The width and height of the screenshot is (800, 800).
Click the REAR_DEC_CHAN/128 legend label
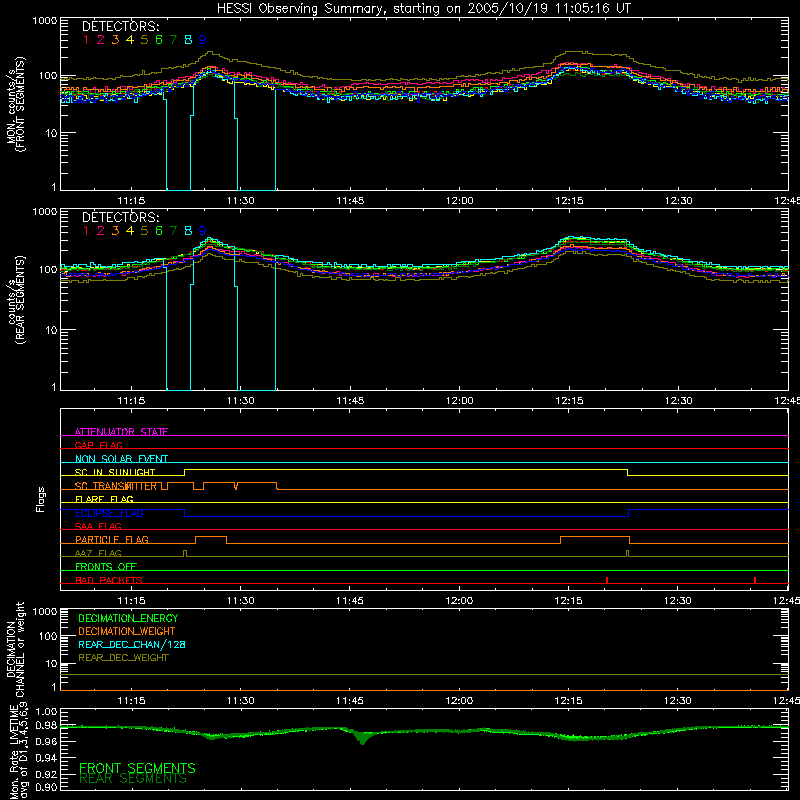[132, 644]
